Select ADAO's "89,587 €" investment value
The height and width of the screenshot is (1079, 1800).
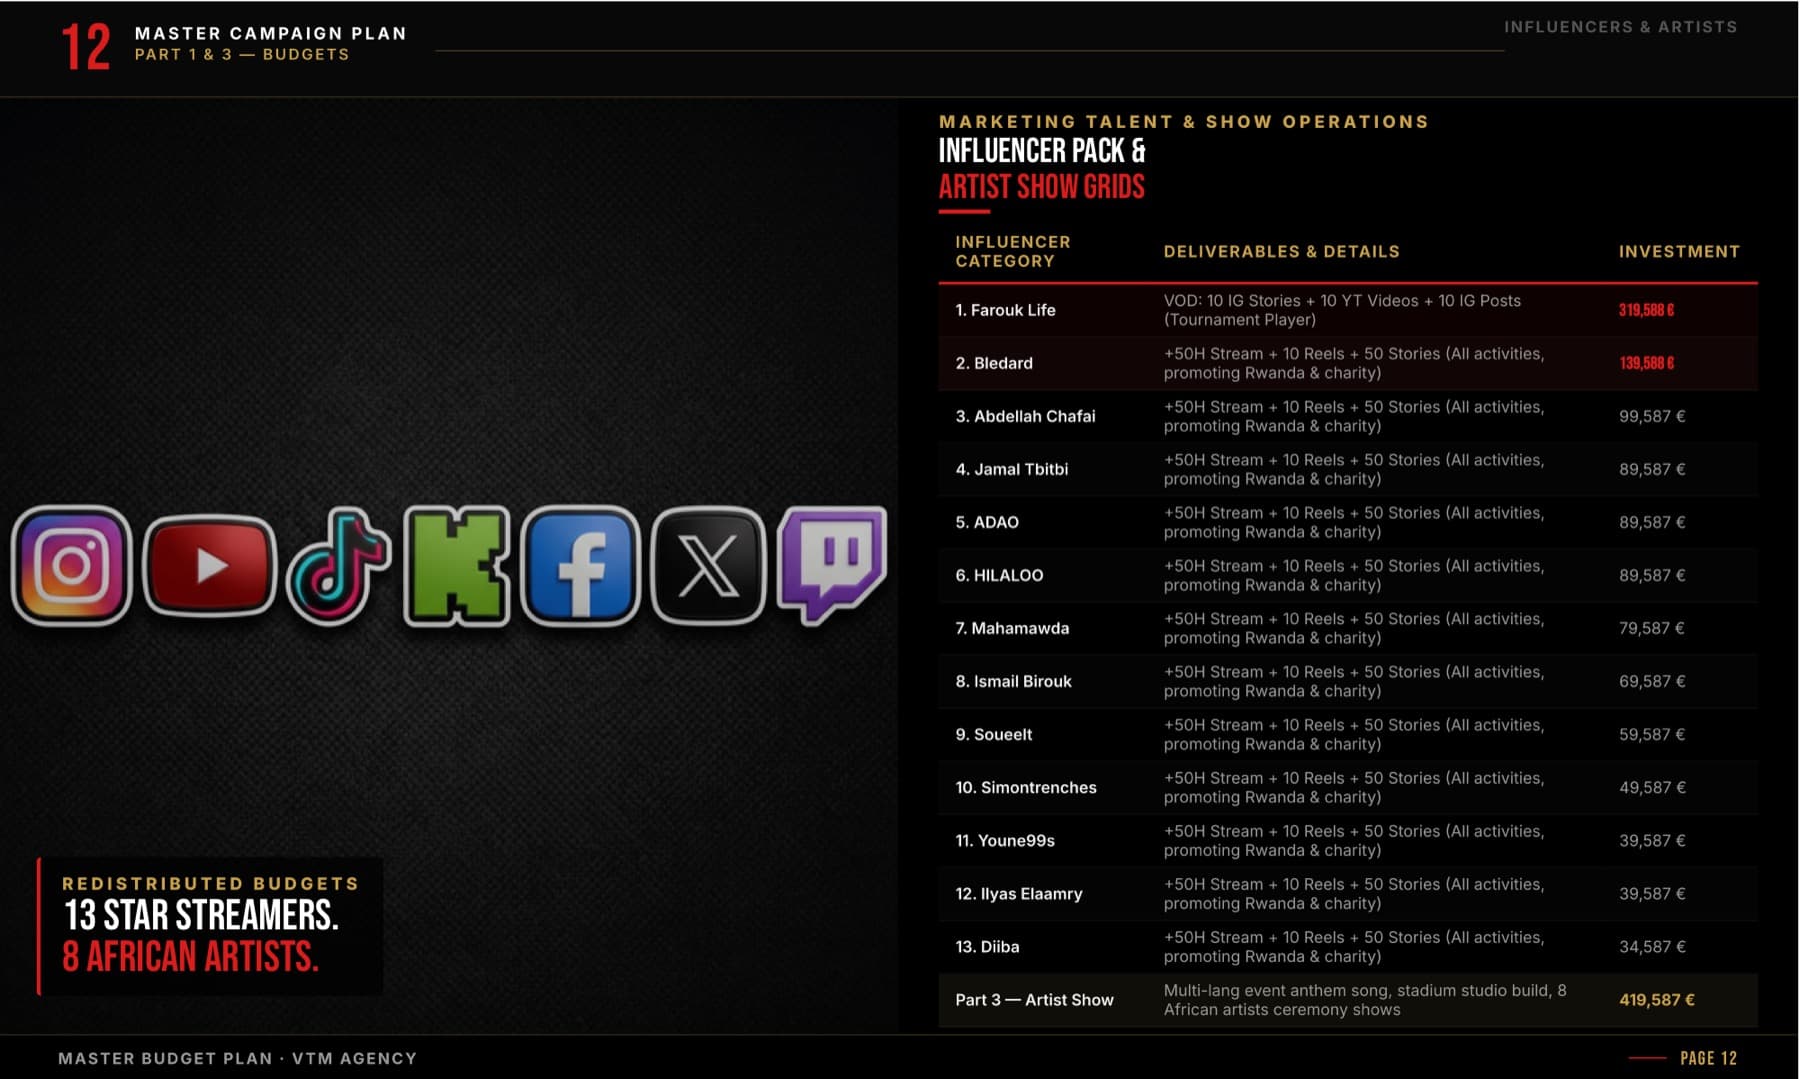[1652, 522]
